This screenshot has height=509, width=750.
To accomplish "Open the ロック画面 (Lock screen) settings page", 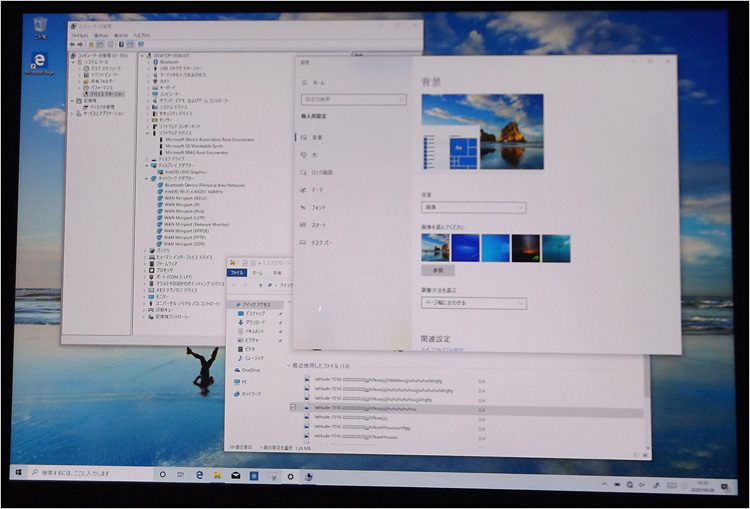I will click(x=322, y=172).
